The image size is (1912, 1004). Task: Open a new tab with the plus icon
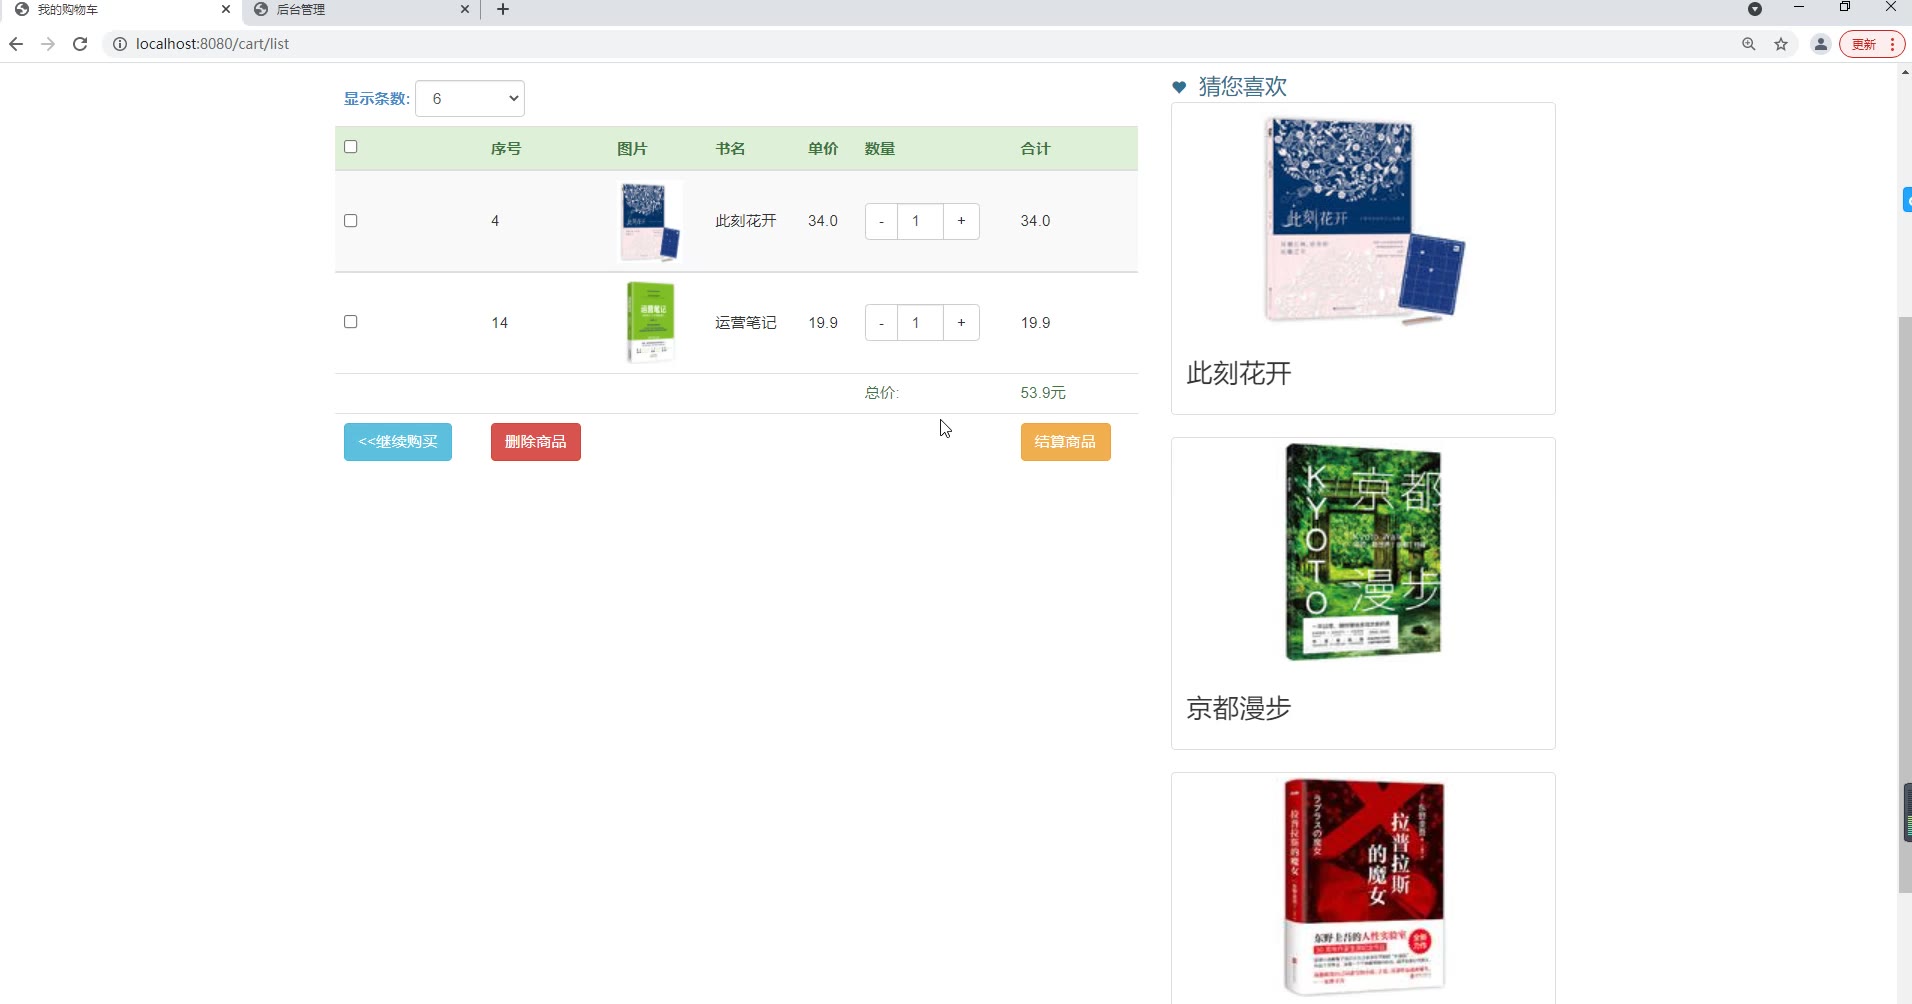(503, 9)
